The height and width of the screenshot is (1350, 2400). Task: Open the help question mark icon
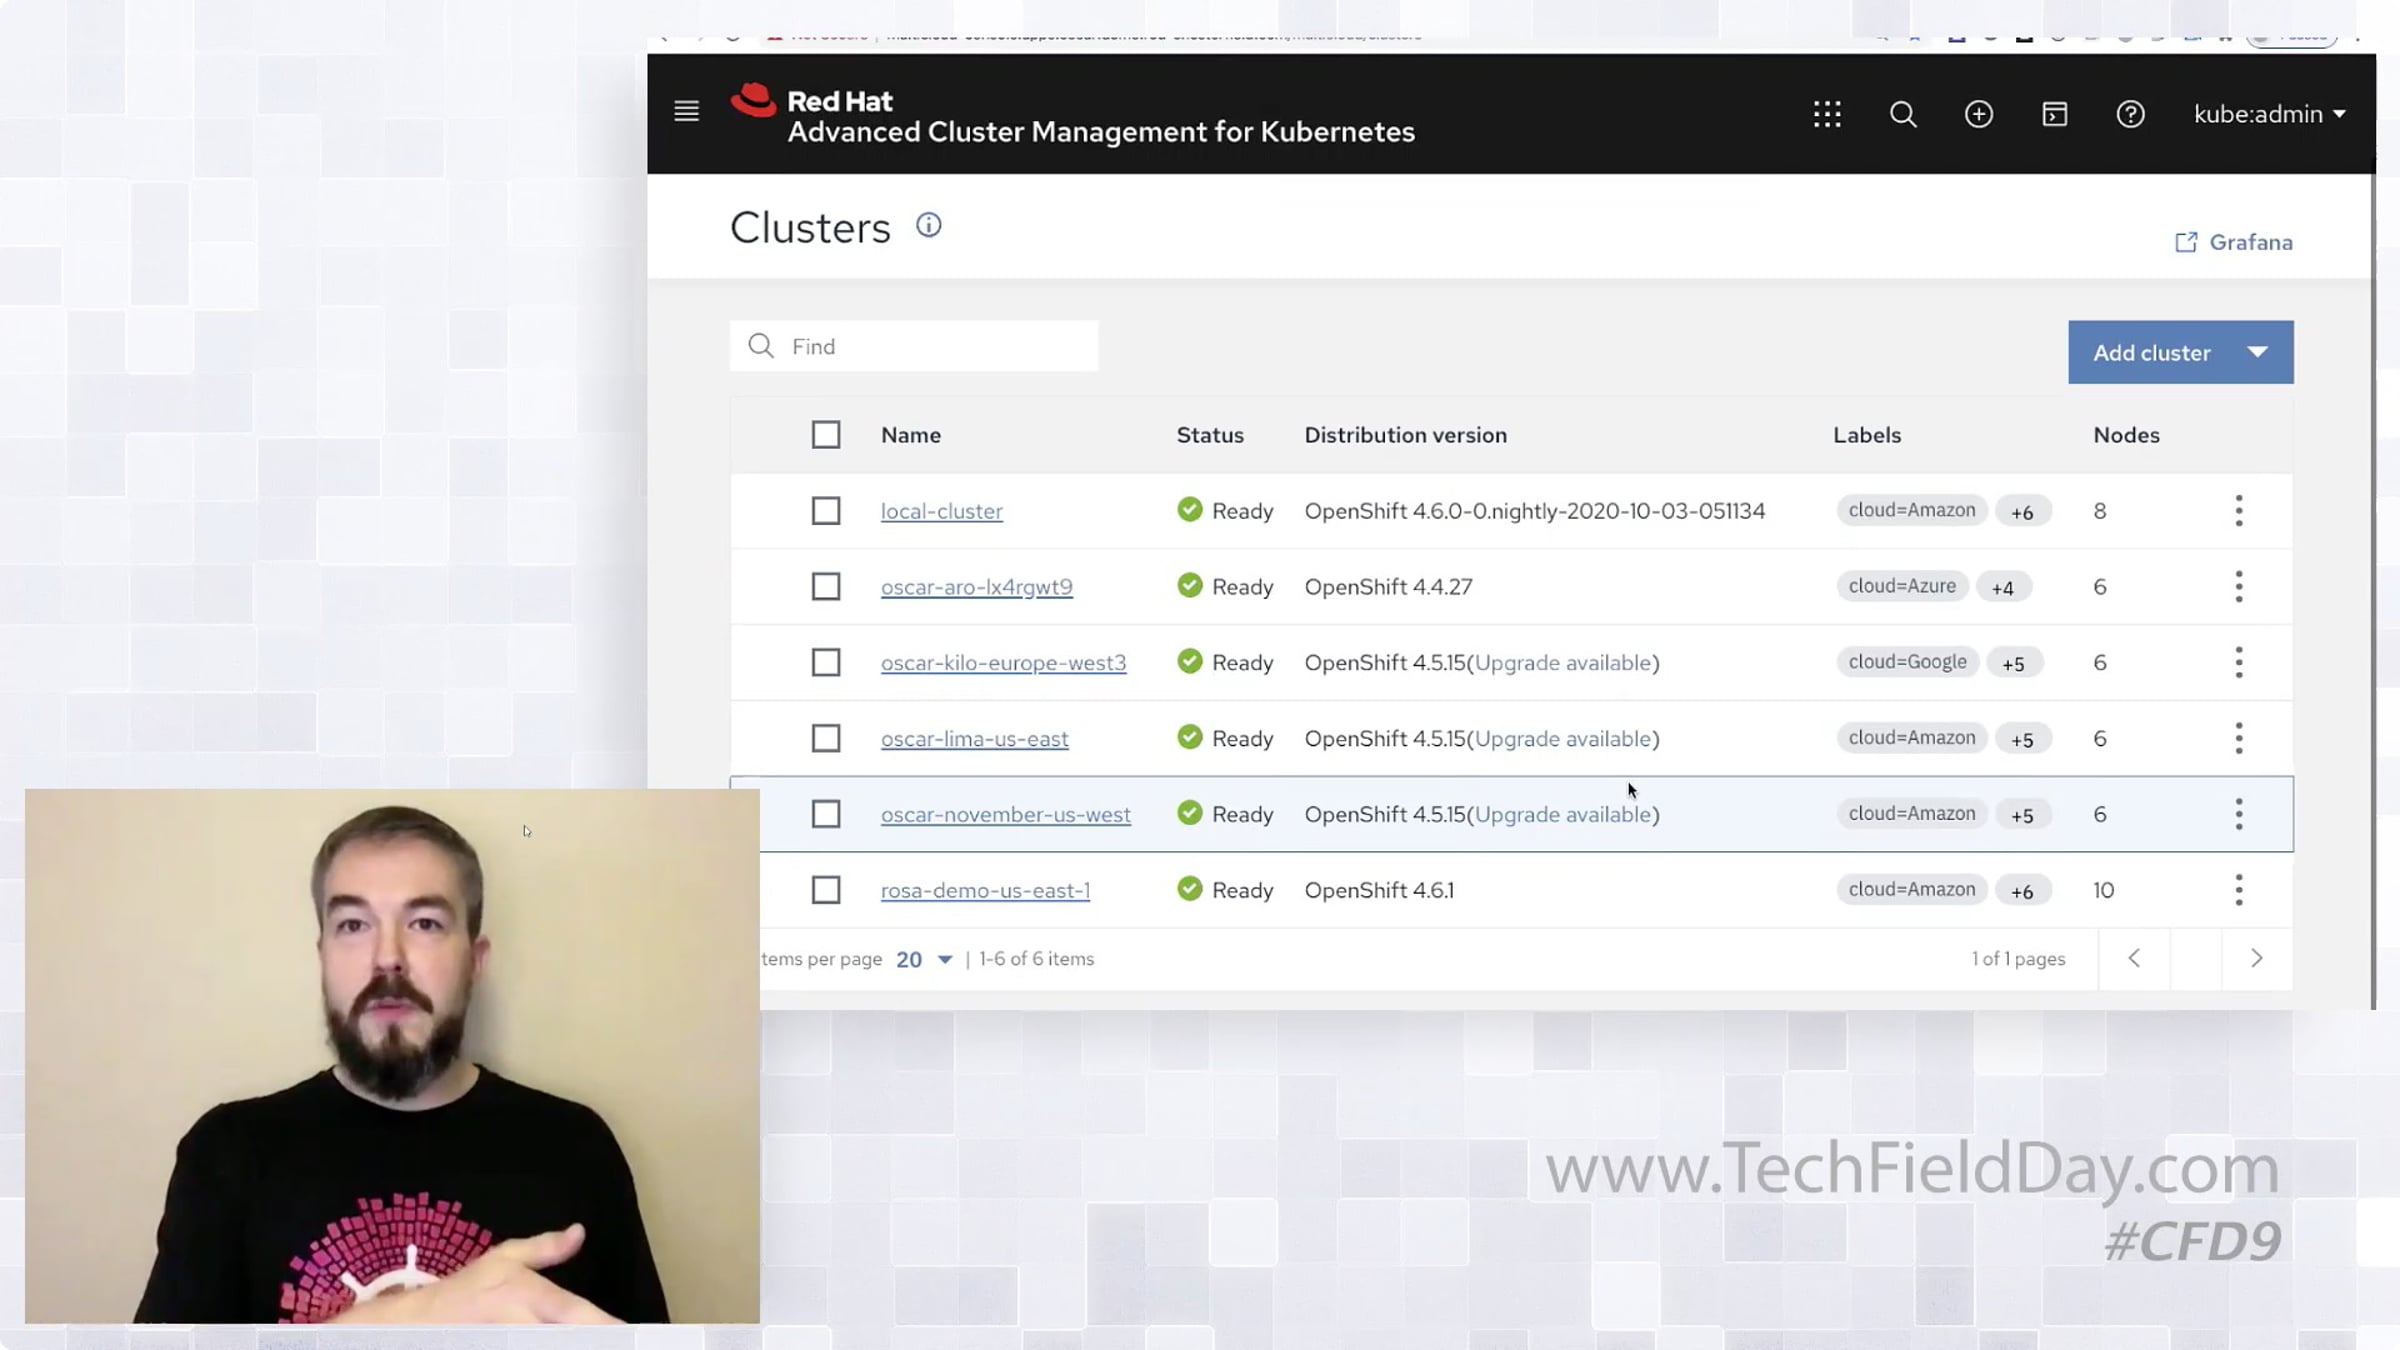(2130, 114)
